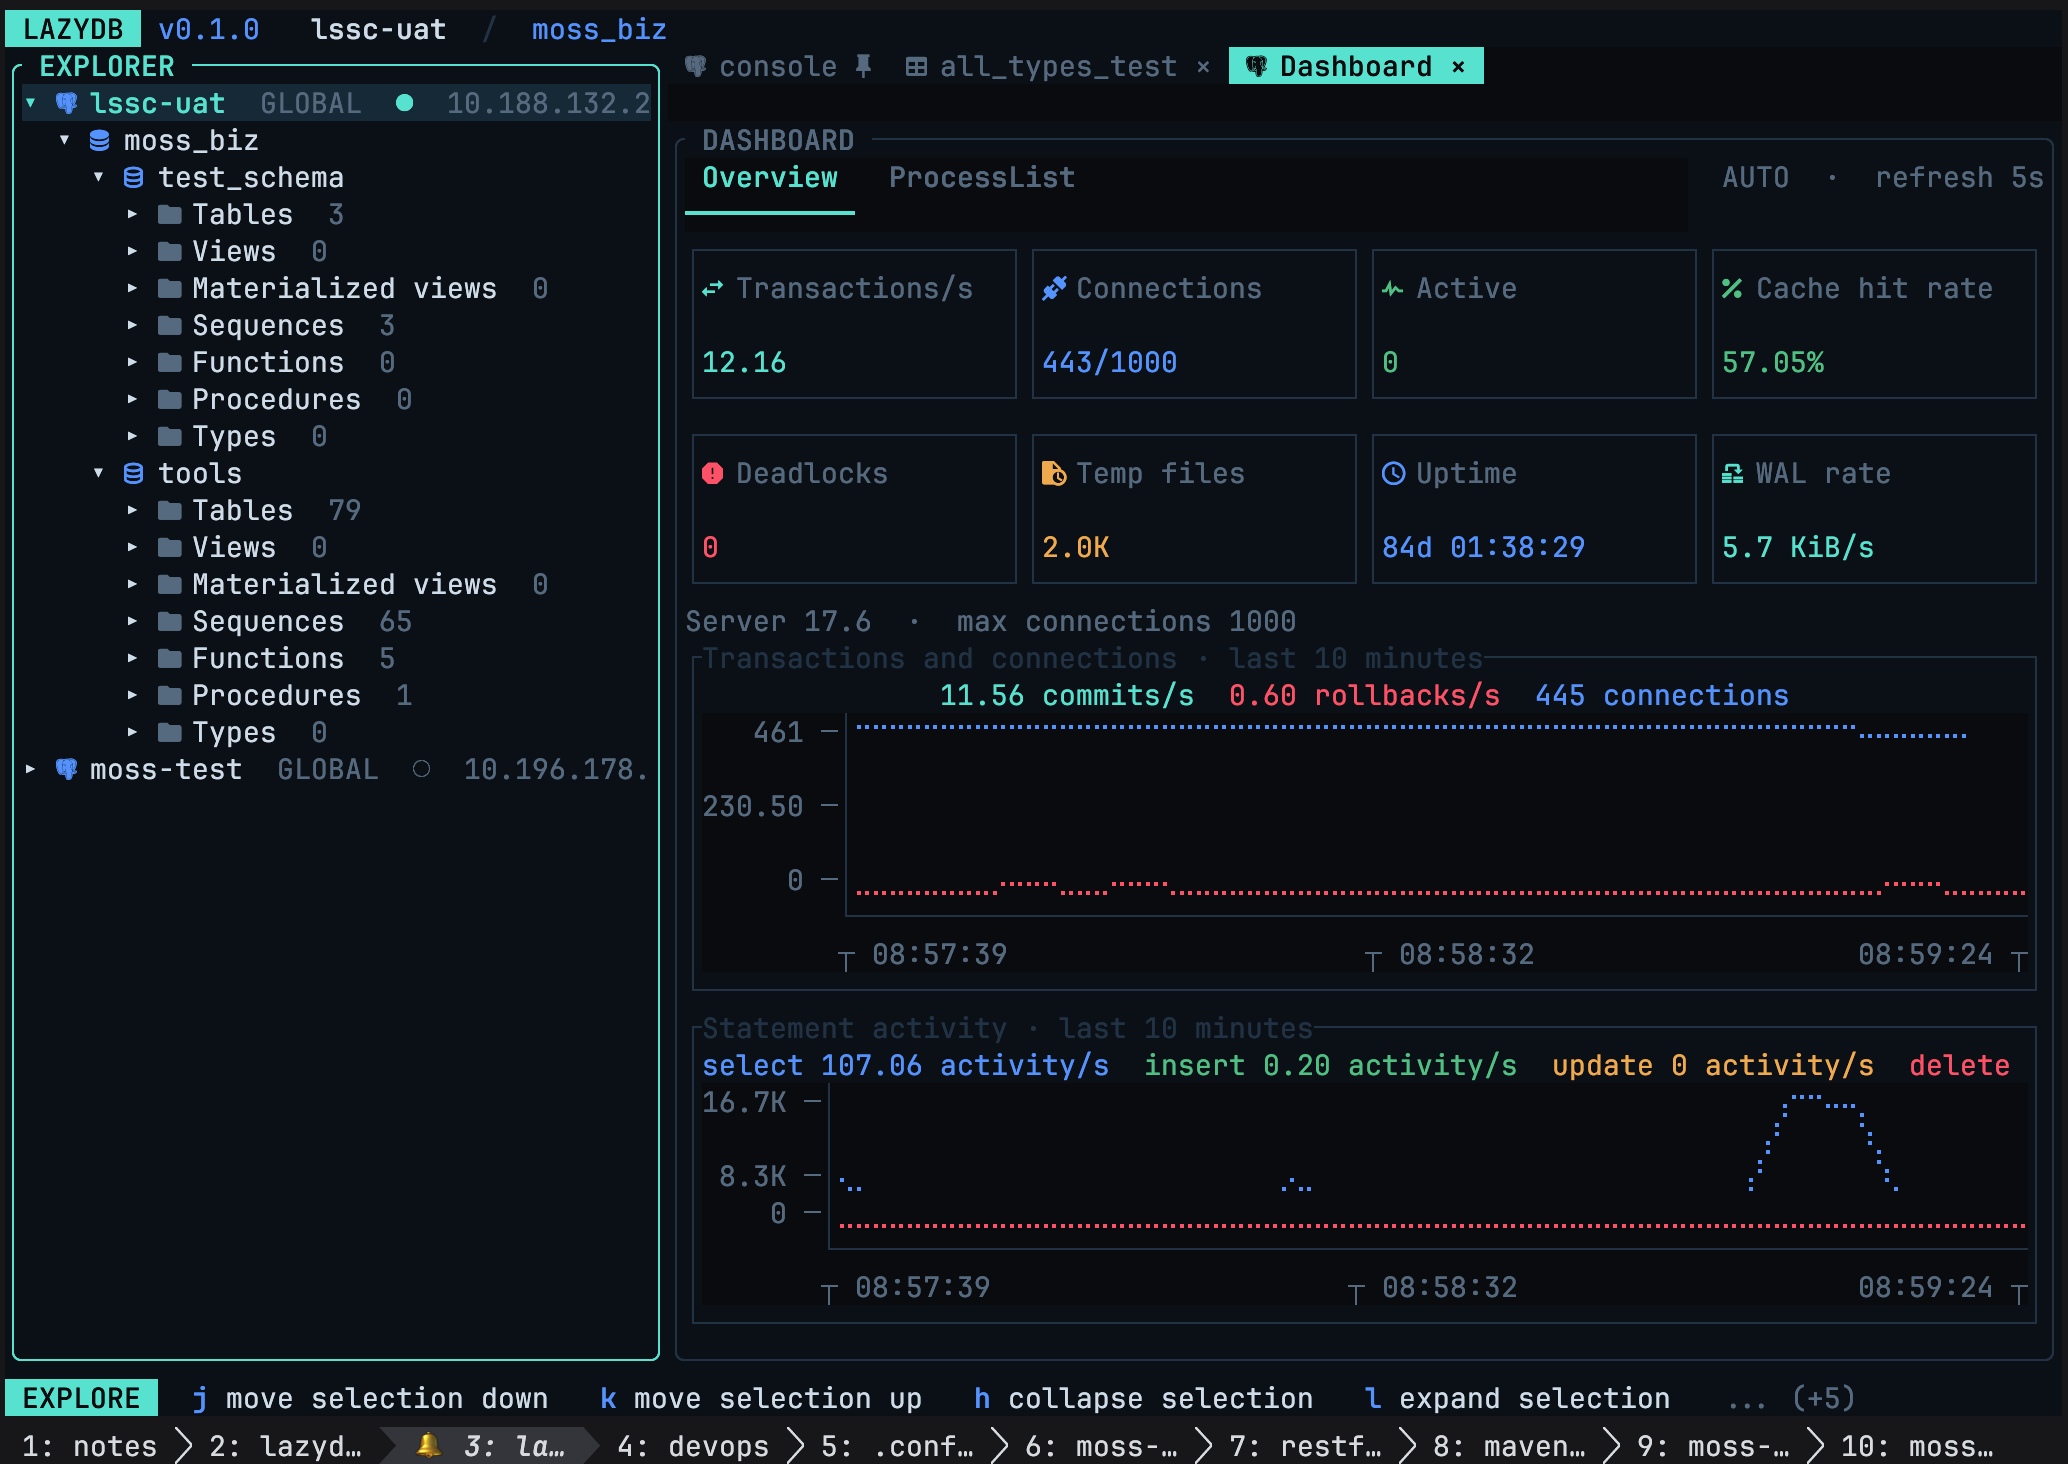Collapse the test_schema node
The width and height of the screenshot is (2068, 1464).
(x=99, y=177)
